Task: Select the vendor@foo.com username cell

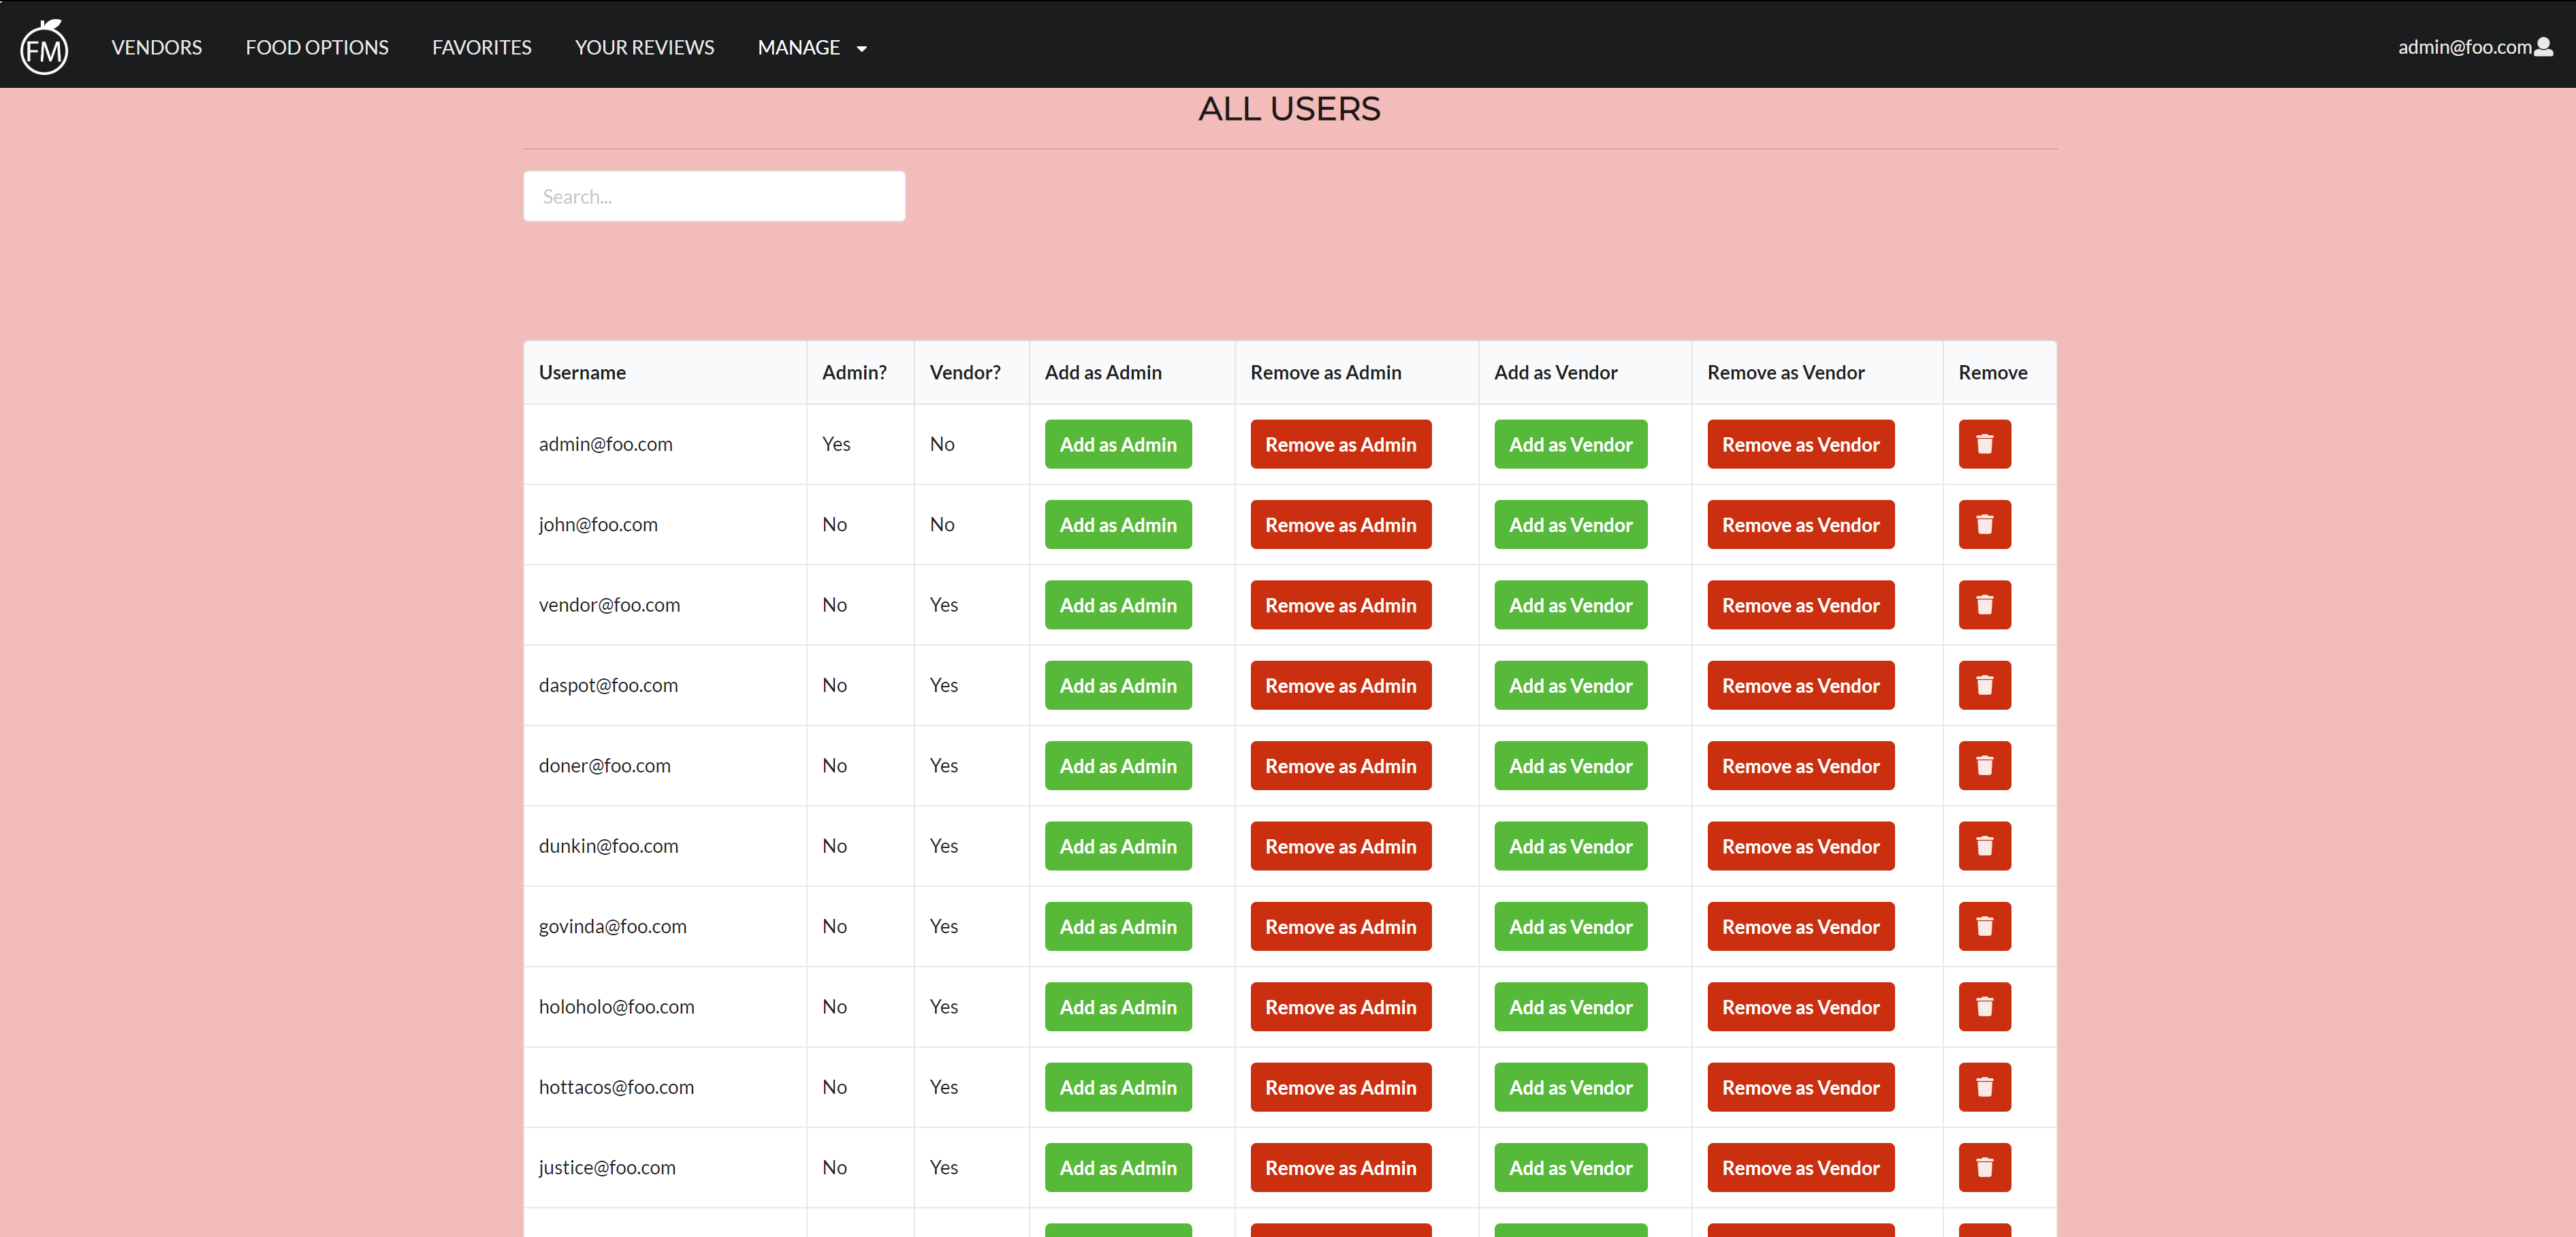Action: (x=665, y=605)
